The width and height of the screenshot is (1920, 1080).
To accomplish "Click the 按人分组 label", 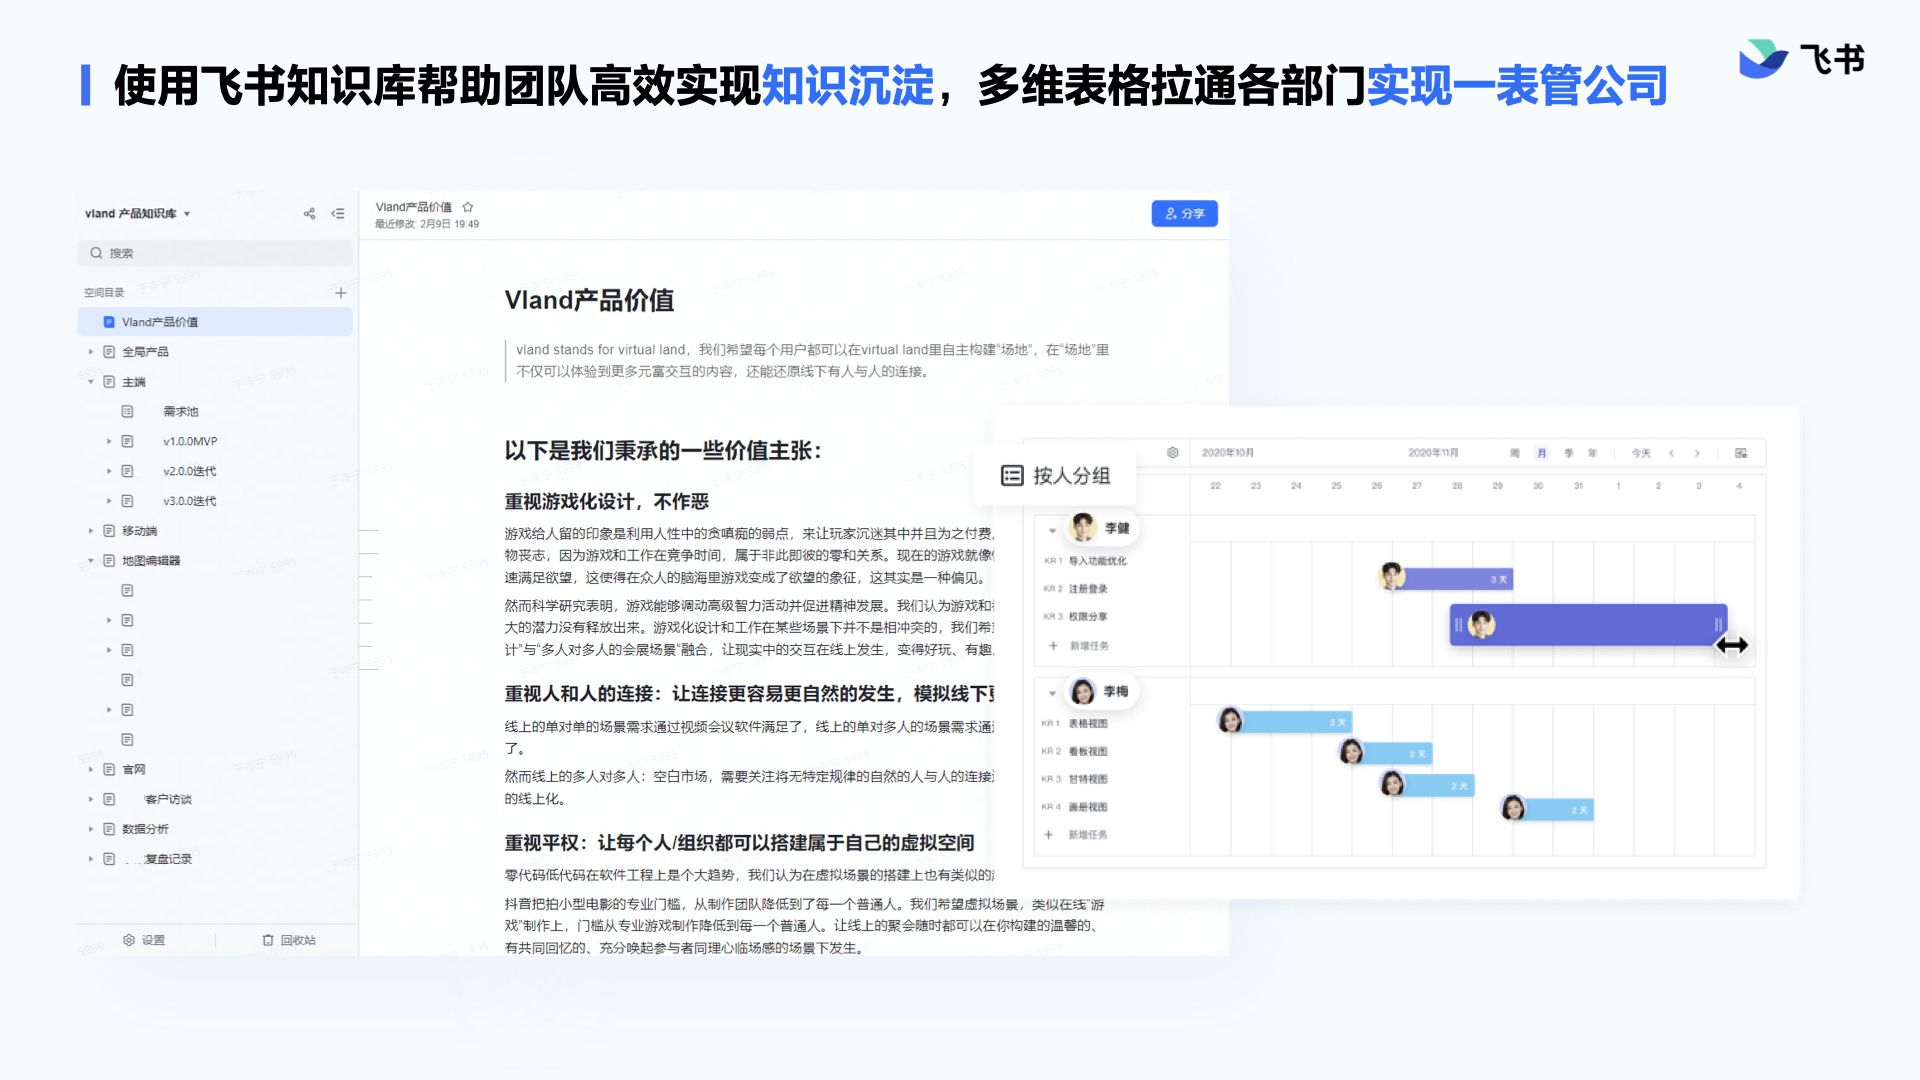I will [1071, 476].
